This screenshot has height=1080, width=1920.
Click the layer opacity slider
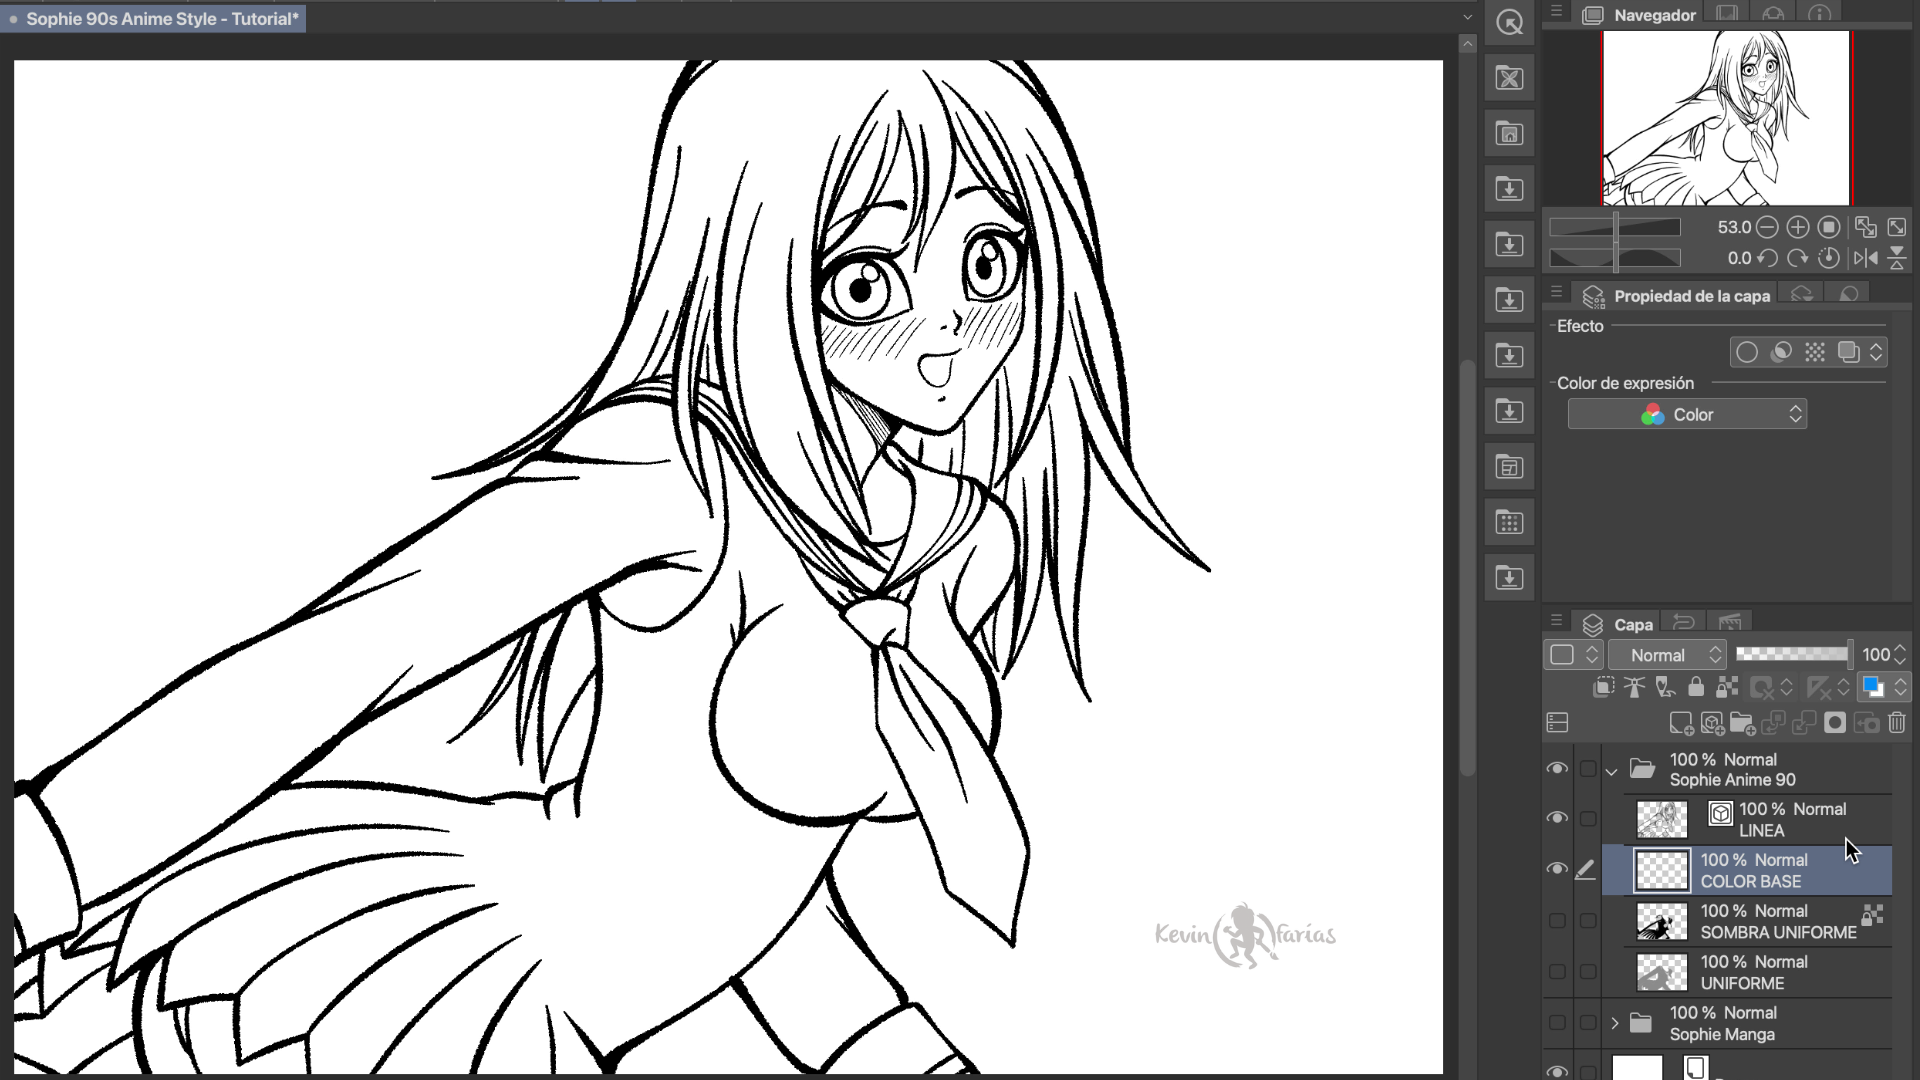click(x=1792, y=654)
